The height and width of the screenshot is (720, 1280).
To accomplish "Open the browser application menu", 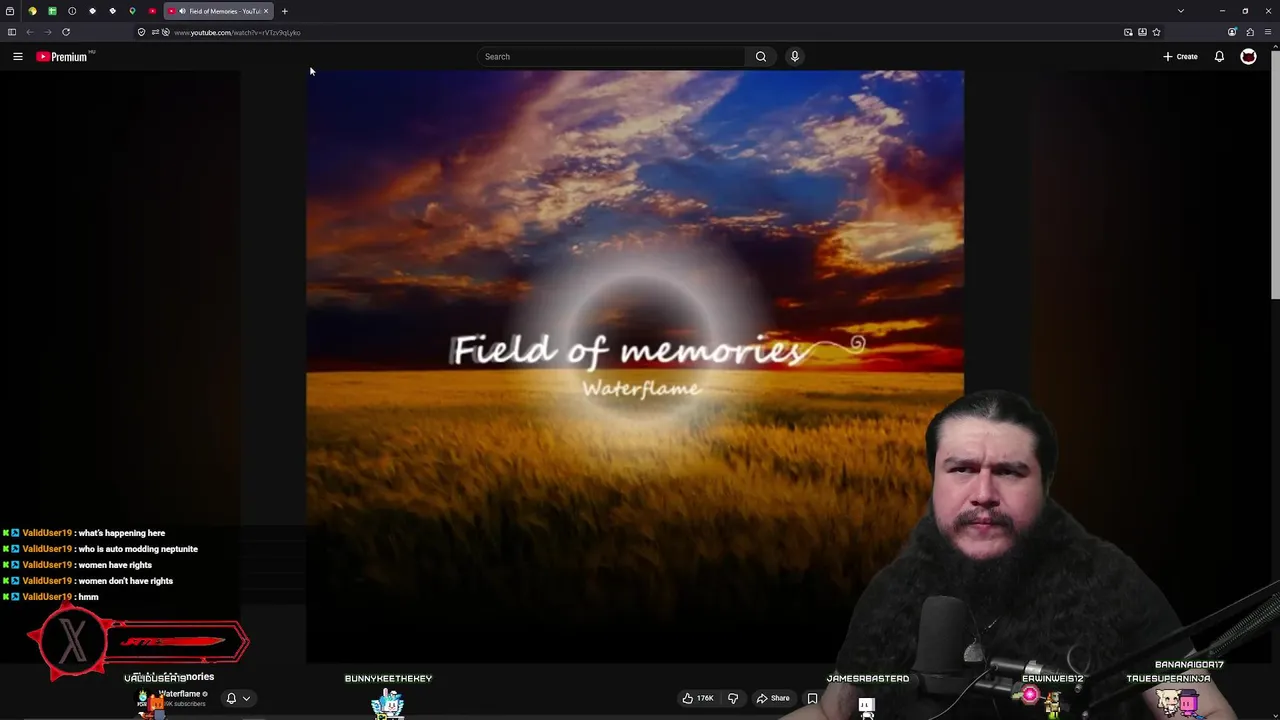I will point(1268,32).
